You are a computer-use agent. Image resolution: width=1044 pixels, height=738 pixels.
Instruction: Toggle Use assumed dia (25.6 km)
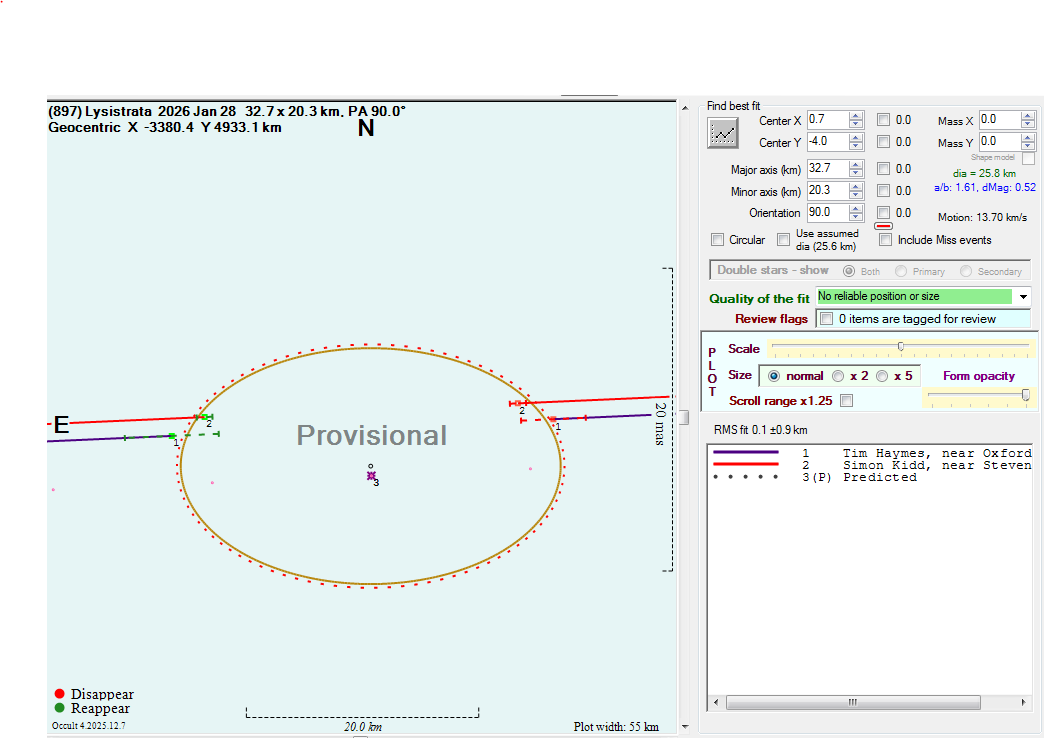point(783,240)
